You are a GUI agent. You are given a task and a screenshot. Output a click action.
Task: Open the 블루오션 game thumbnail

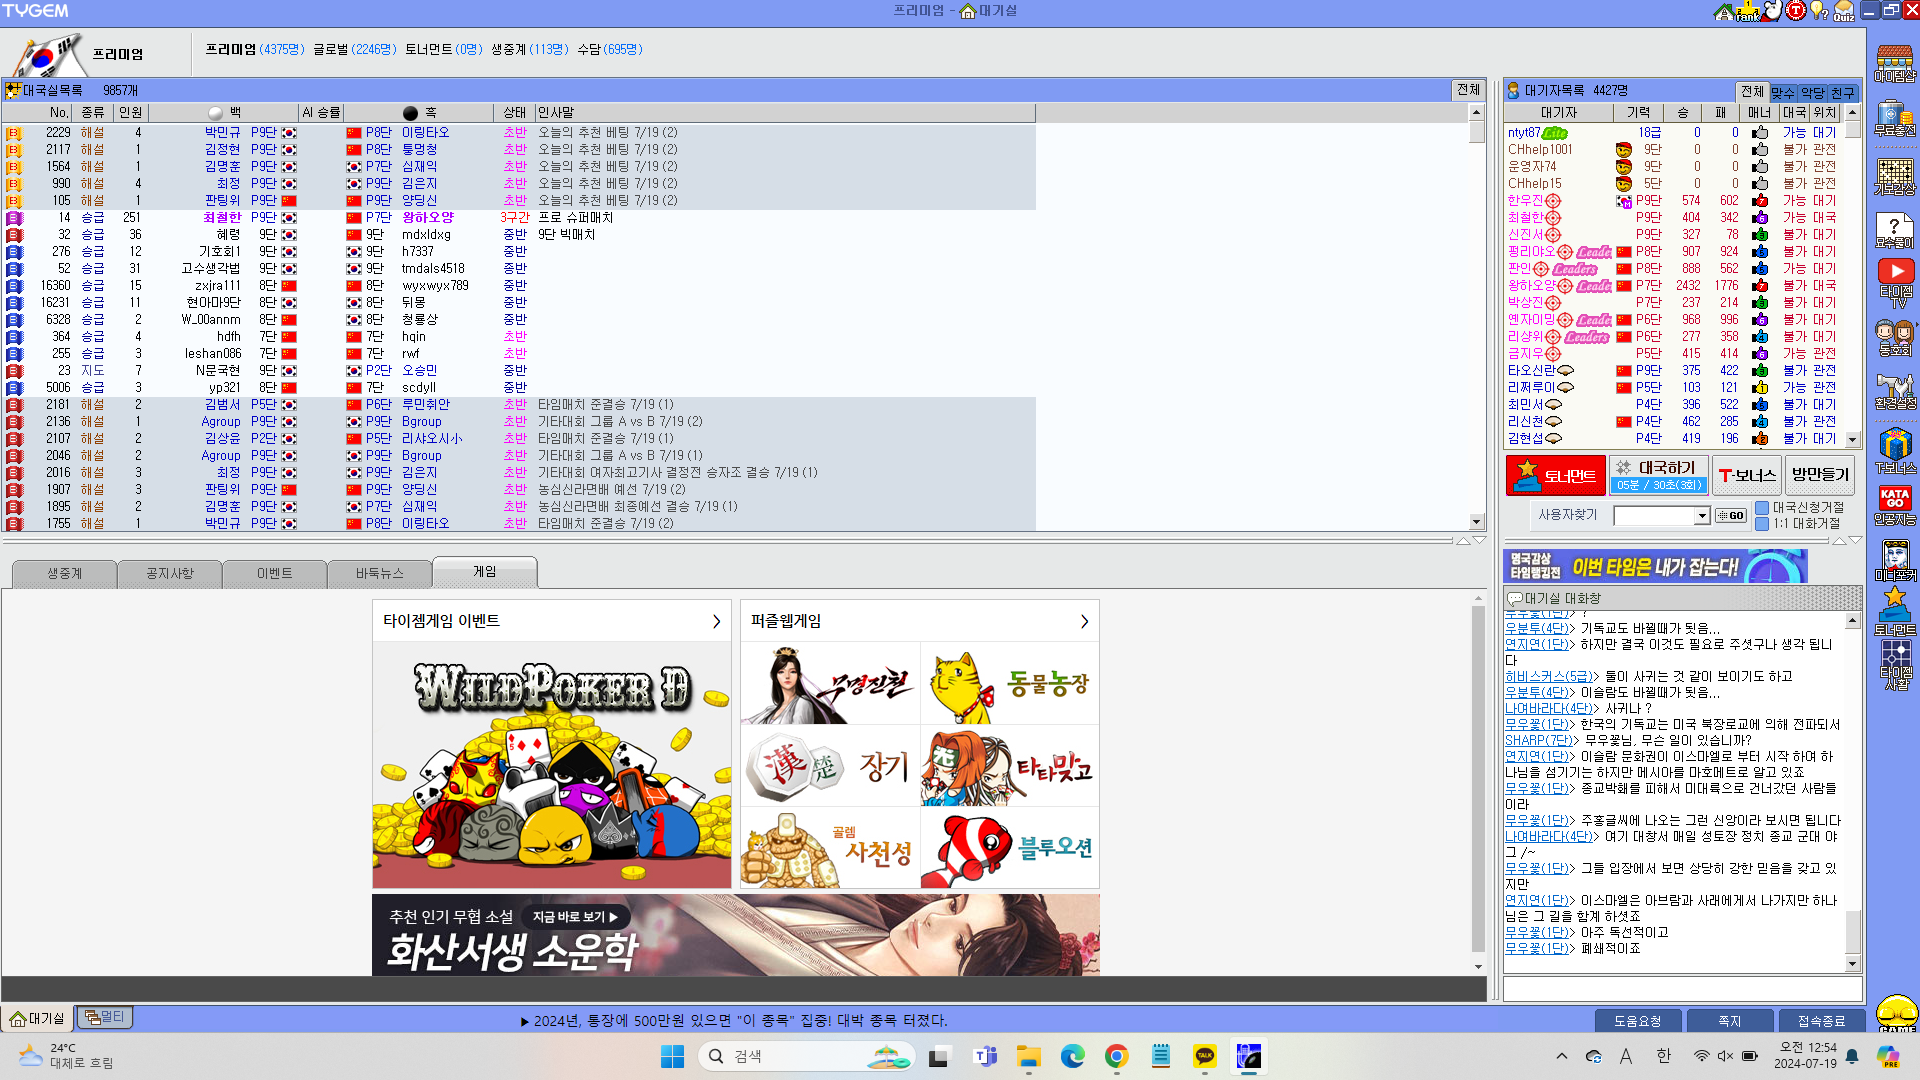coord(1010,848)
